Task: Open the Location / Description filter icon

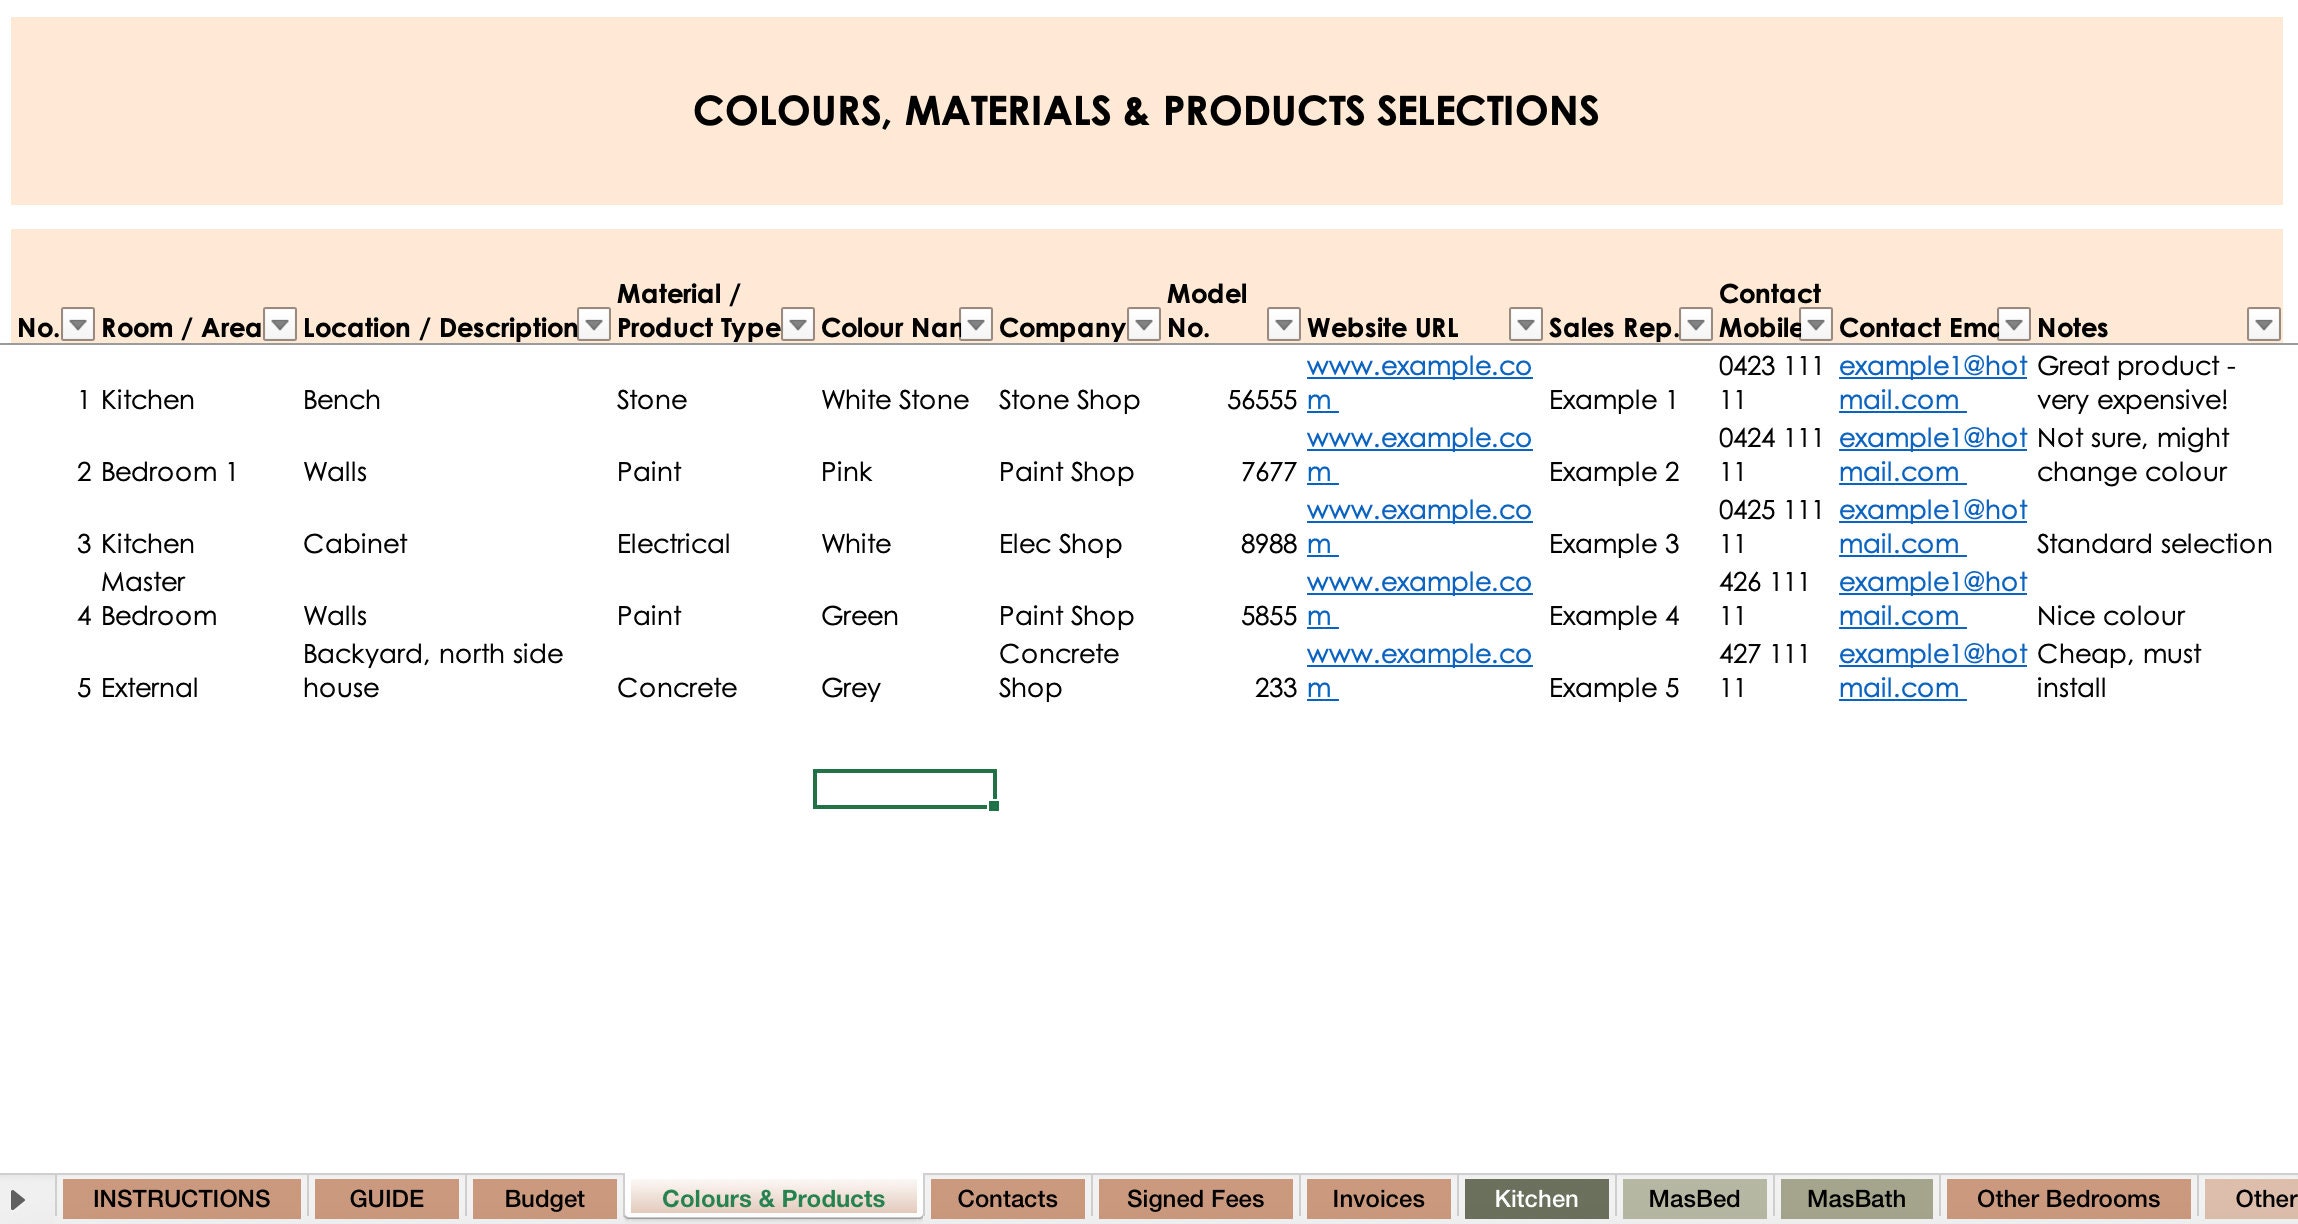Action: tap(592, 325)
